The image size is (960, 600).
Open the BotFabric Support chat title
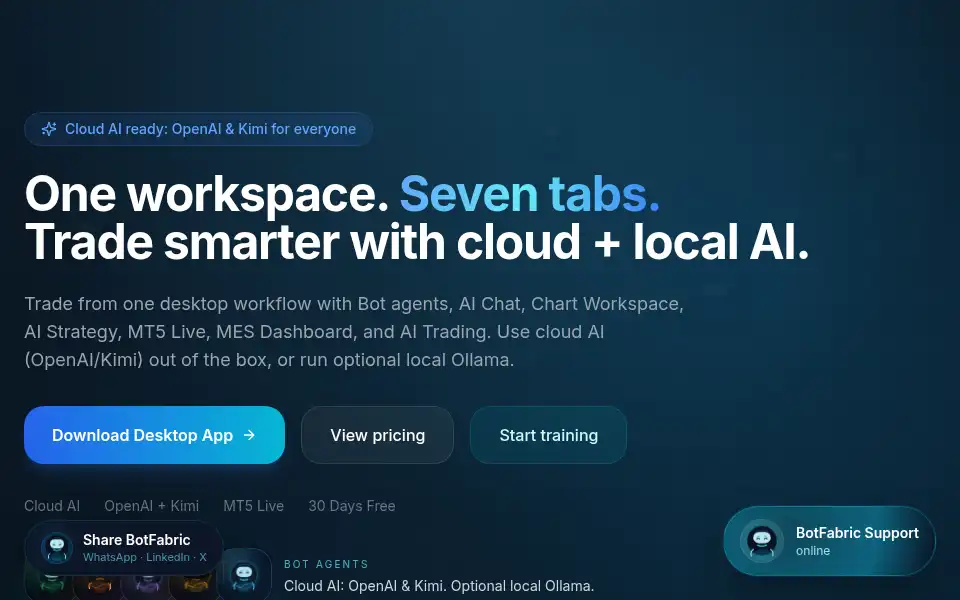coord(857,533)
